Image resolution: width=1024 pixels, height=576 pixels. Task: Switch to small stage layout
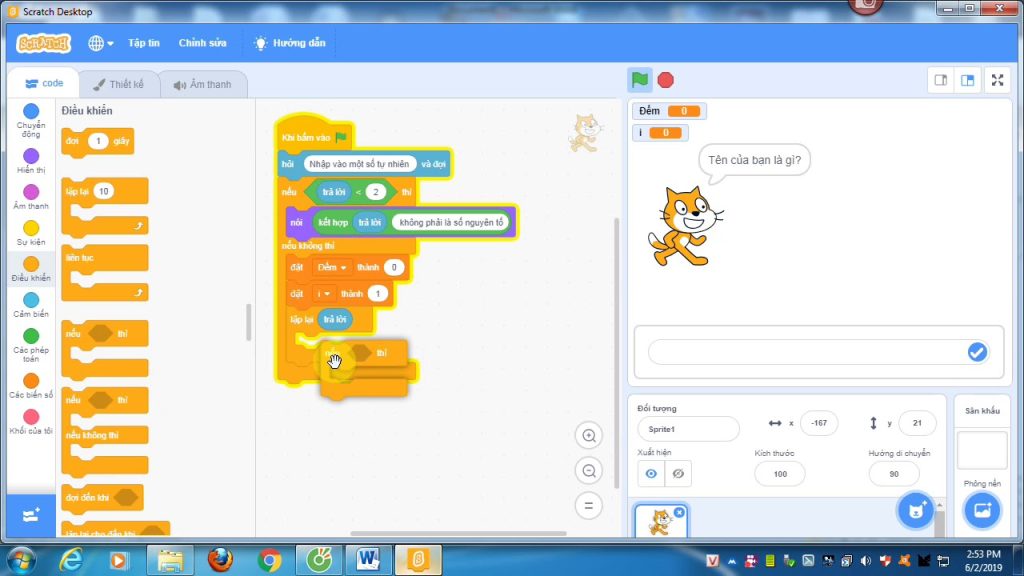tap(941, 80)
